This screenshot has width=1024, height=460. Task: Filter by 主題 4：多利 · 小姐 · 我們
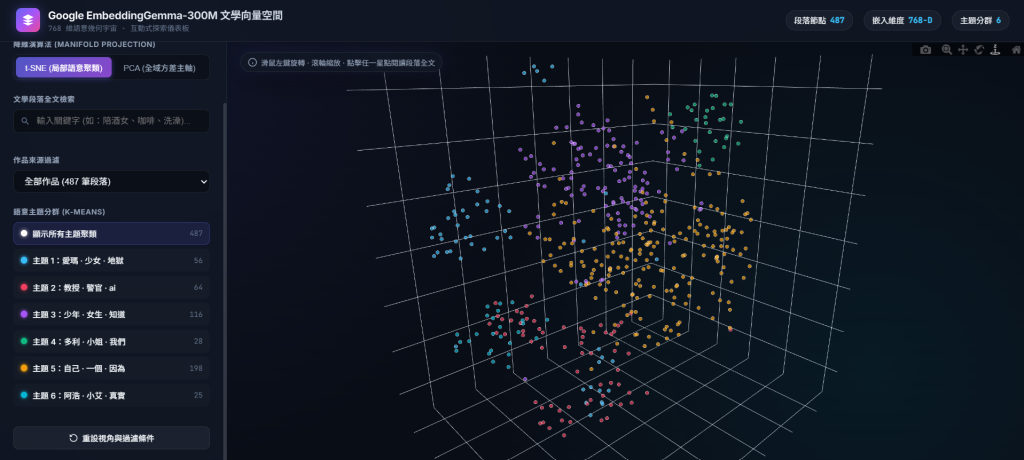pos(111,341)
